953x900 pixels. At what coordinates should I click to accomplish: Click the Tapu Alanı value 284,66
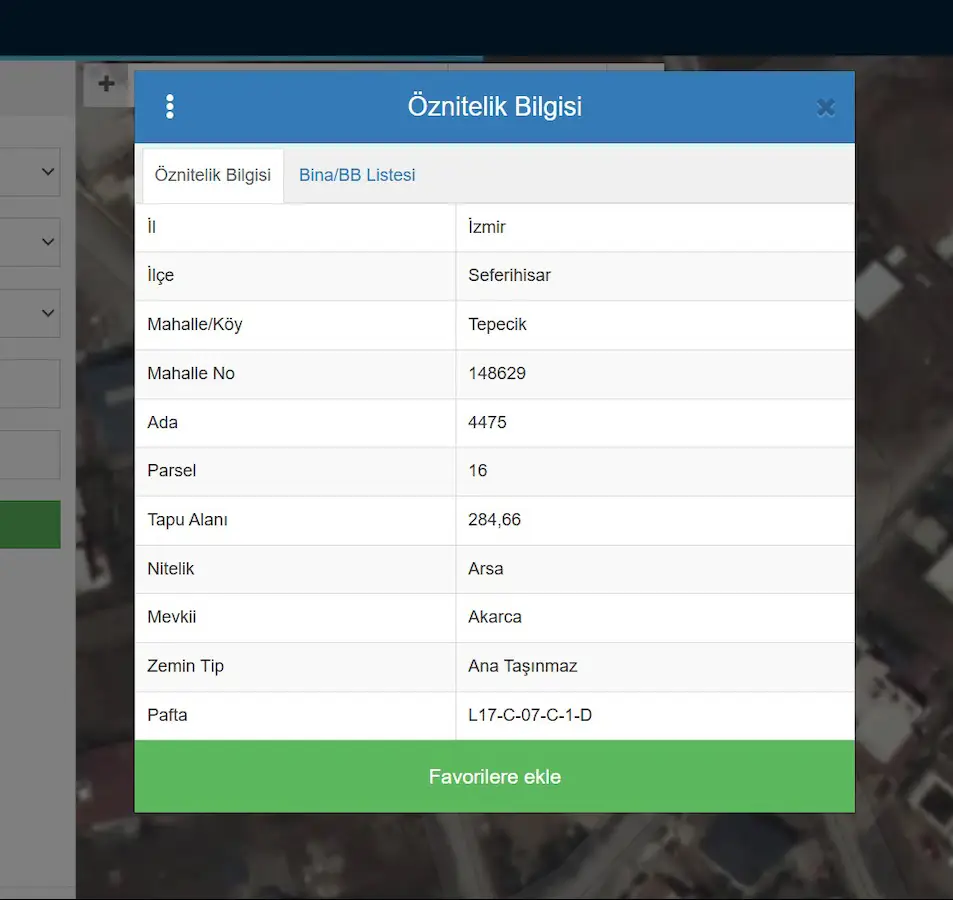[494, 520]
